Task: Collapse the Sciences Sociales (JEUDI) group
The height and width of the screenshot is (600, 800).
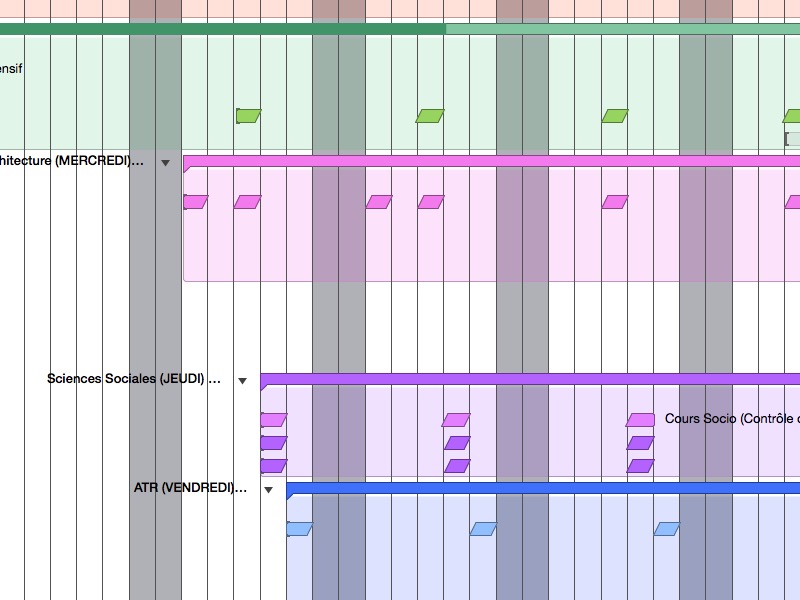Action: 242,381
